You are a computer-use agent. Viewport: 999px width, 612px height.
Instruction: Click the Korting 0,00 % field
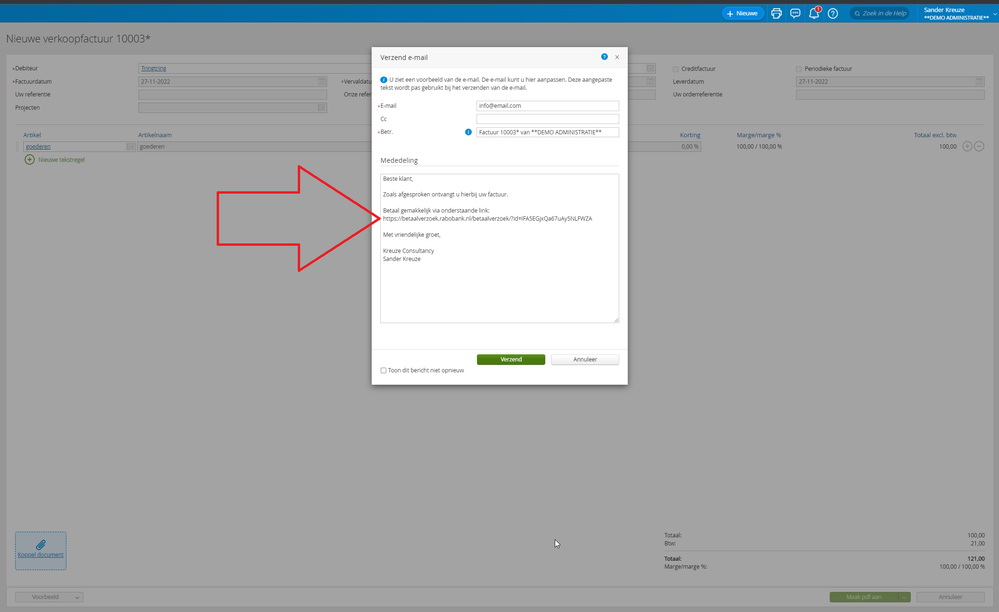pyautogui.click(x=665, y=146)
